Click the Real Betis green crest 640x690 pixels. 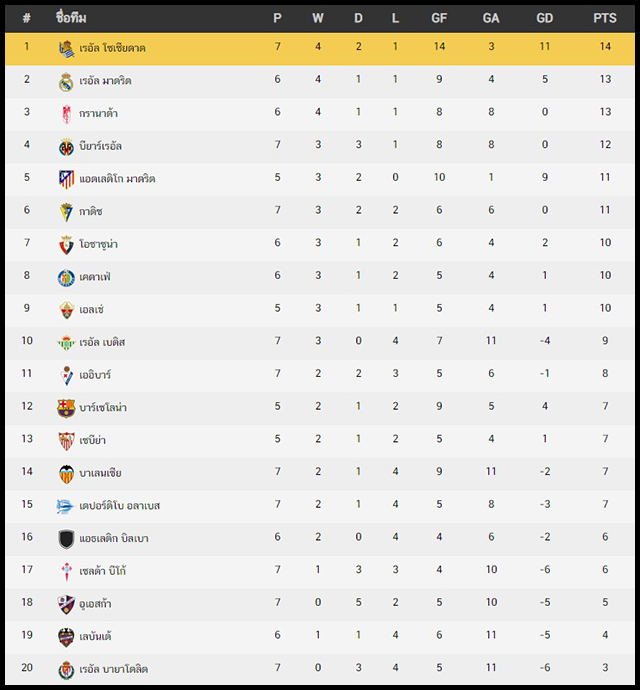pos(66,343)
